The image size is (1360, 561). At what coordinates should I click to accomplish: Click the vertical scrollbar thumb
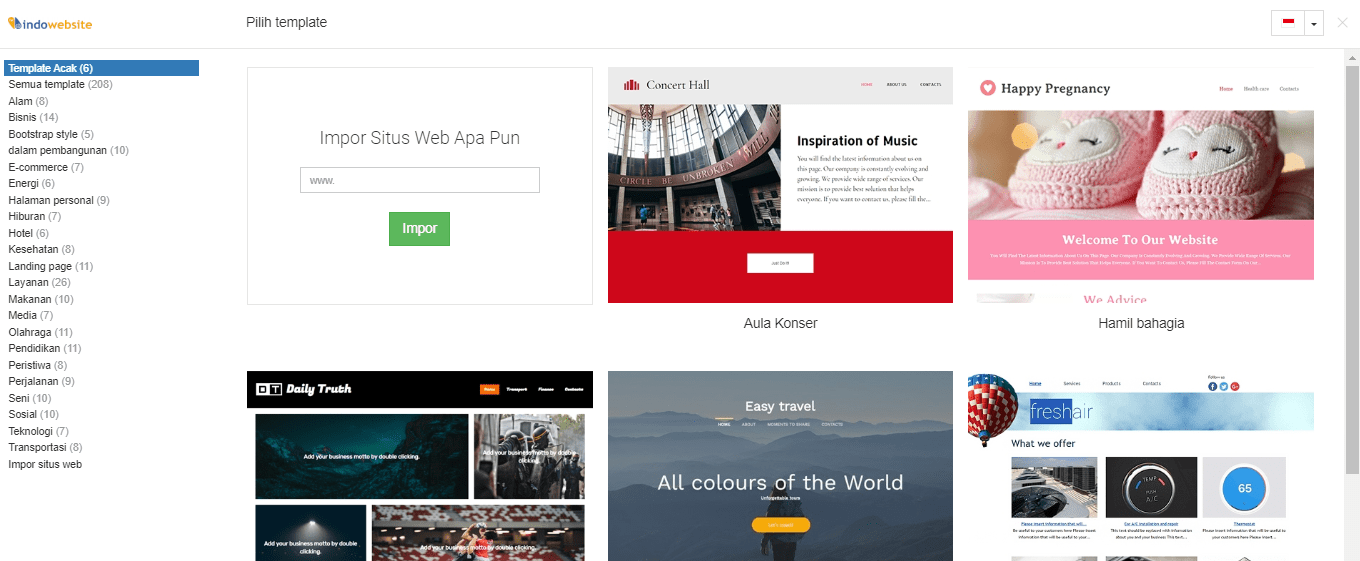[x=1352, y=260]
